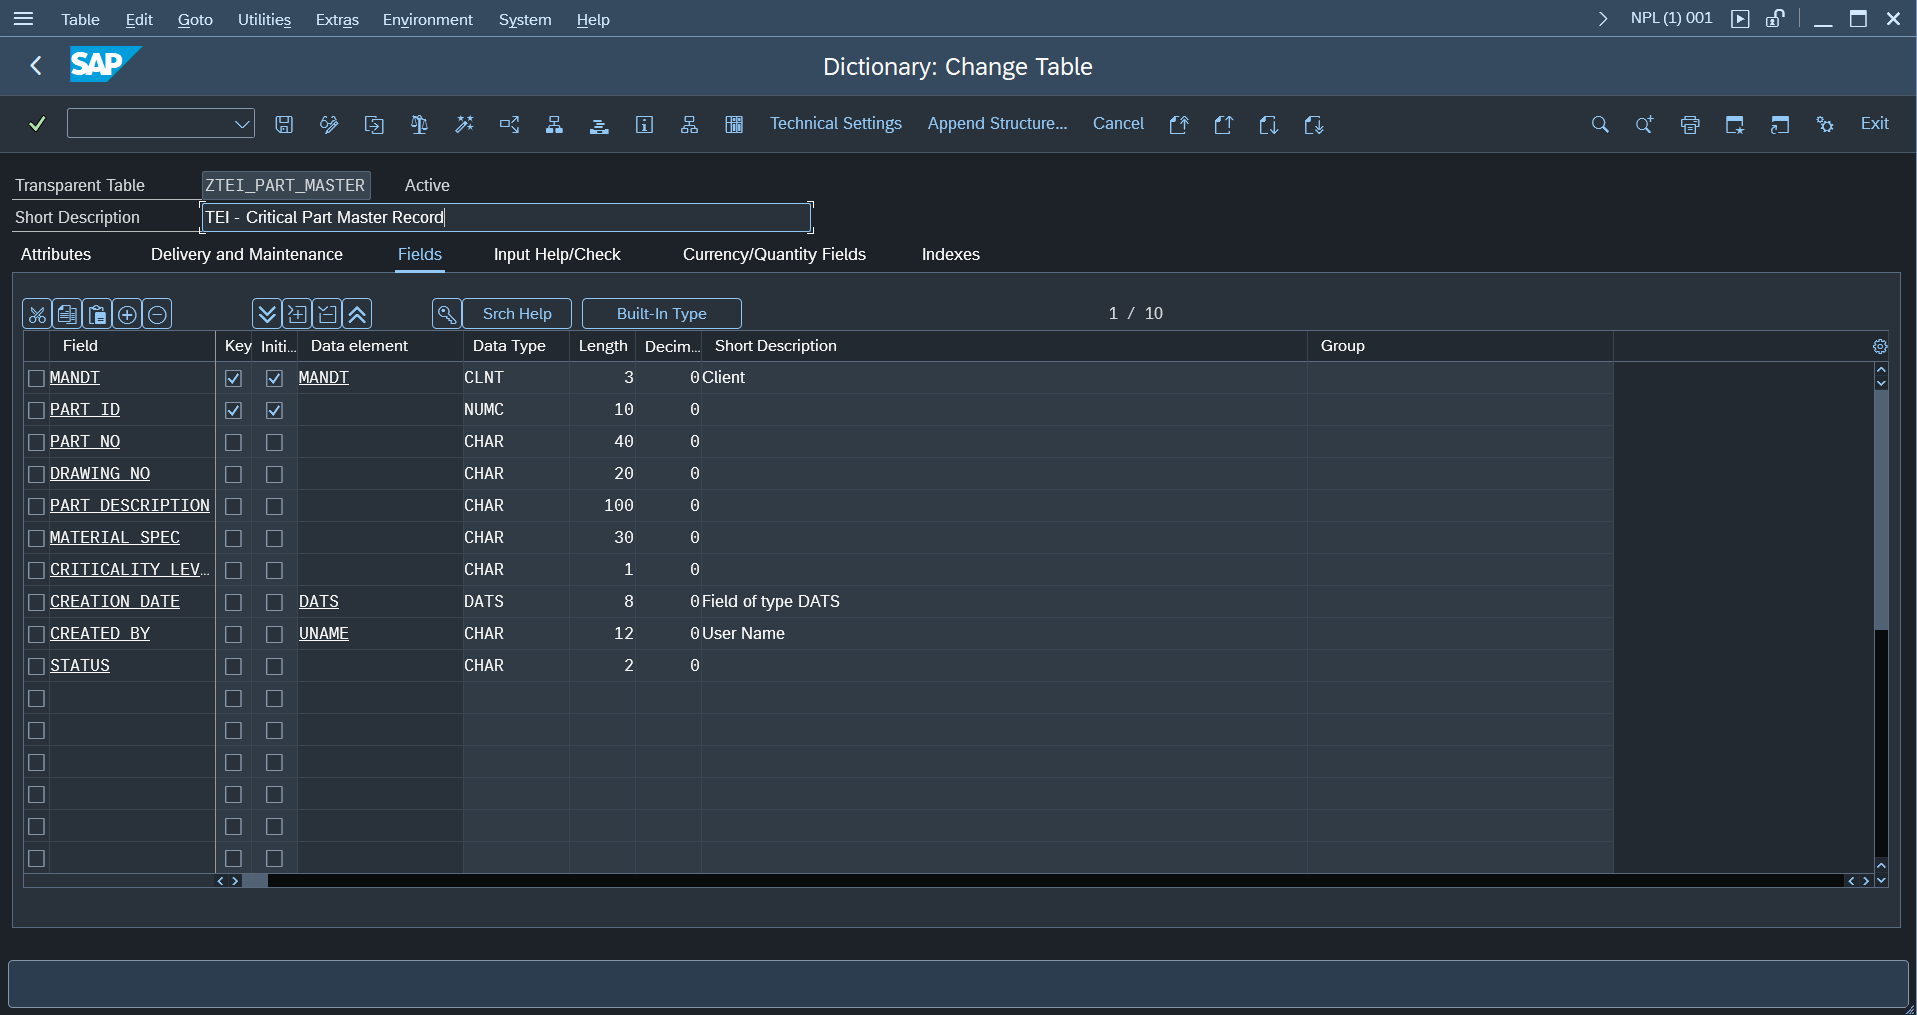Open the command field dropdown
1917x1015 pixels.
(x=242, y=124)
